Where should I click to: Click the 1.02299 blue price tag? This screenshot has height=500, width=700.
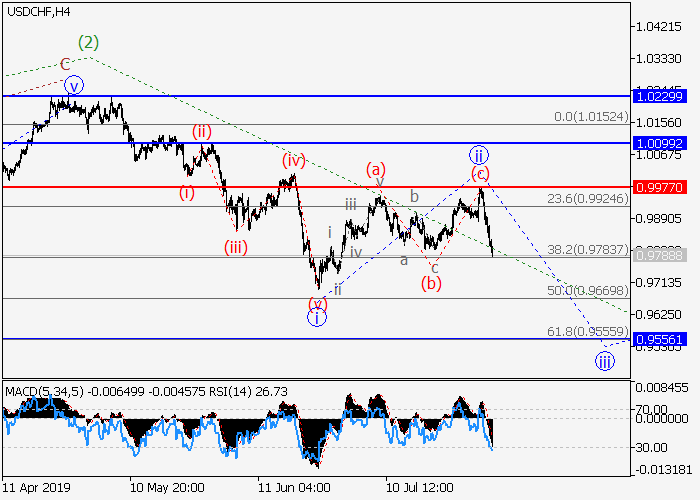coord(658,96)
